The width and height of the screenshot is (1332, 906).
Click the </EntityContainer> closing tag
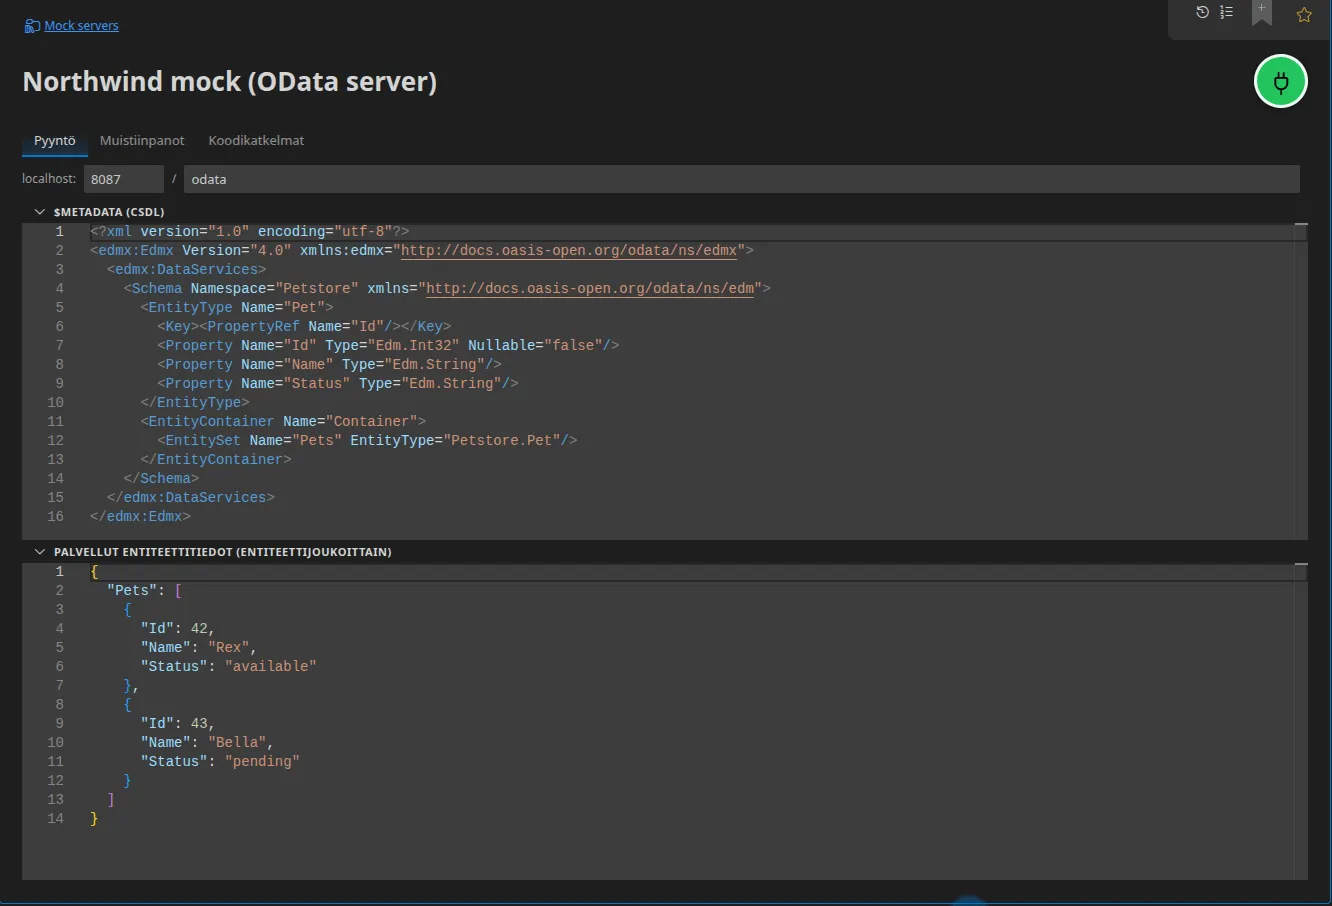pyautogui.click(x=216, y=459)
